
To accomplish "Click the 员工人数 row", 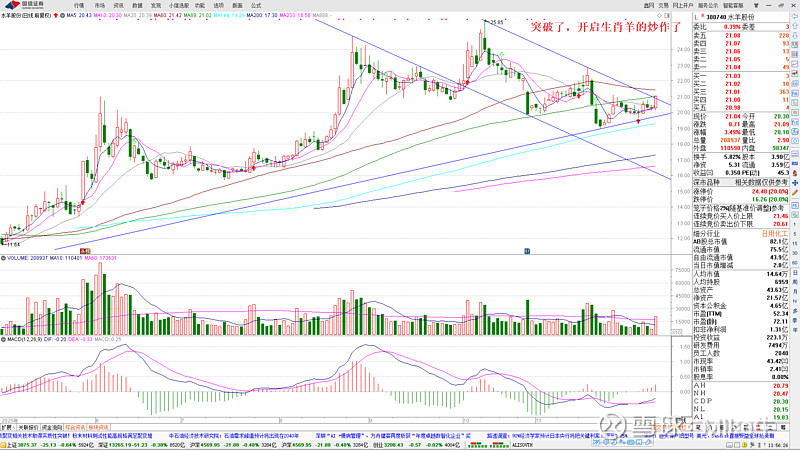I will coord(741,353).
